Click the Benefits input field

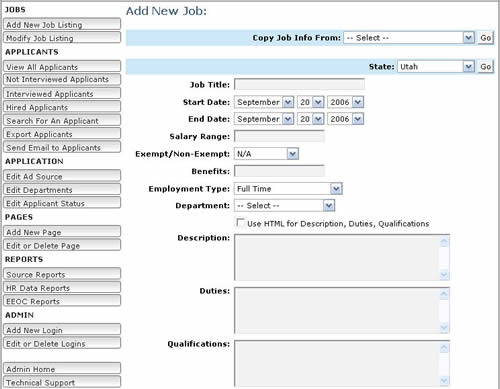click(x=279, y=171)
